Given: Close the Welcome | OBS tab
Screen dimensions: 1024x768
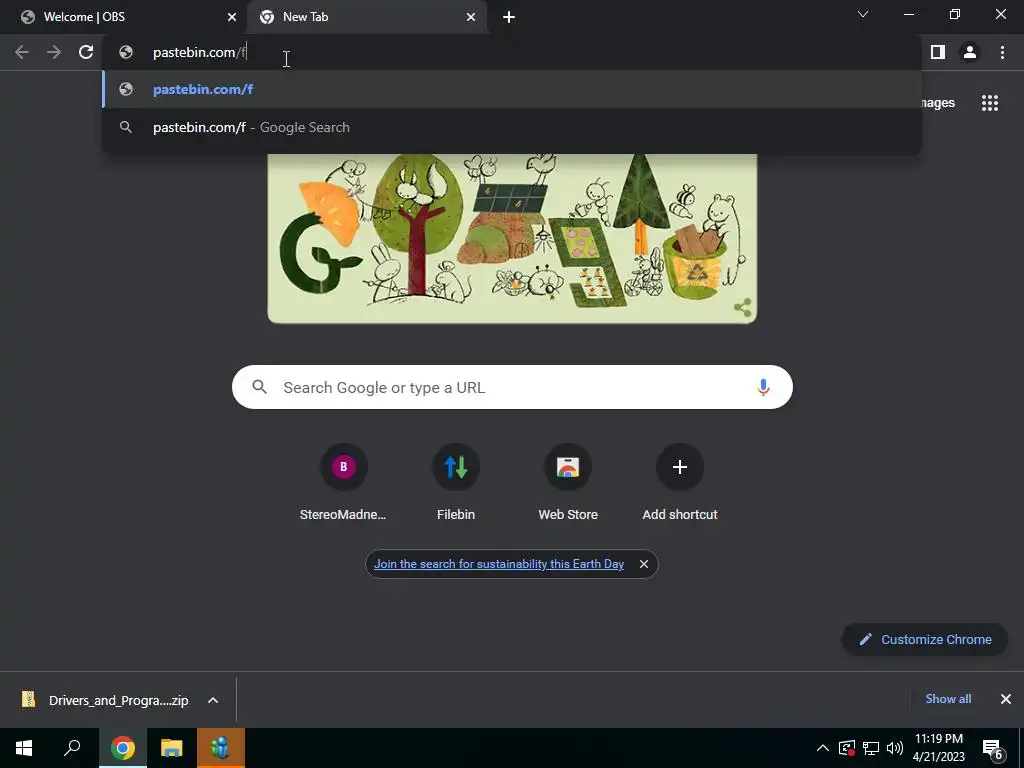Looking at the screenshot, I should [x=232, y=17].
